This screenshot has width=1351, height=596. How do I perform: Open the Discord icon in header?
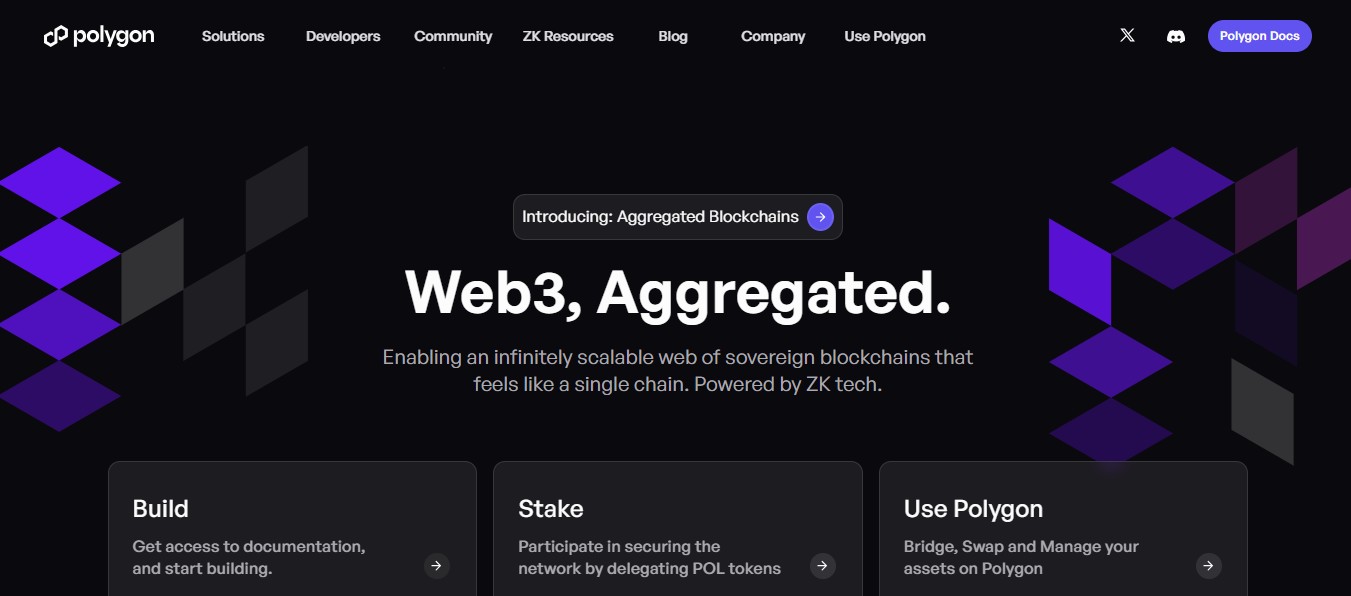click(x=1176, y=36)
